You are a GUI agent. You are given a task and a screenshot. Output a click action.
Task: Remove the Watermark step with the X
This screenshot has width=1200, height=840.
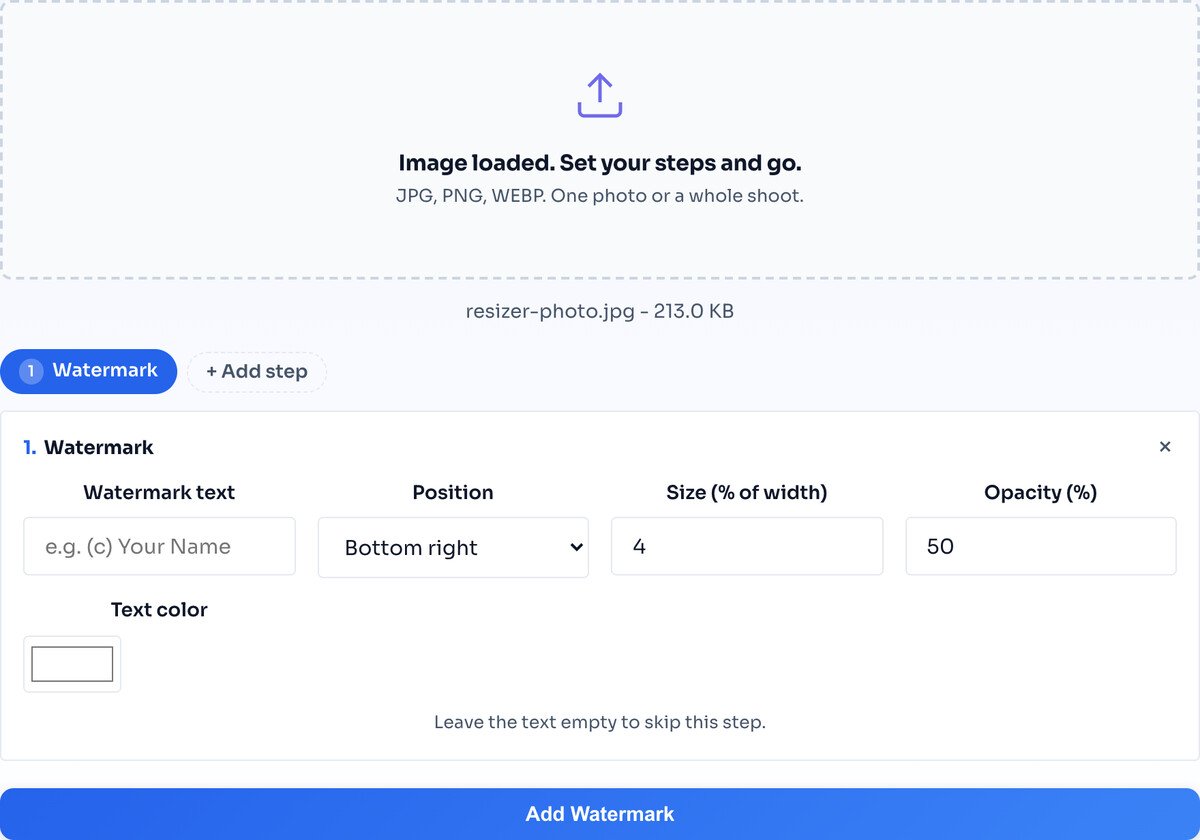pos(1165,447)
